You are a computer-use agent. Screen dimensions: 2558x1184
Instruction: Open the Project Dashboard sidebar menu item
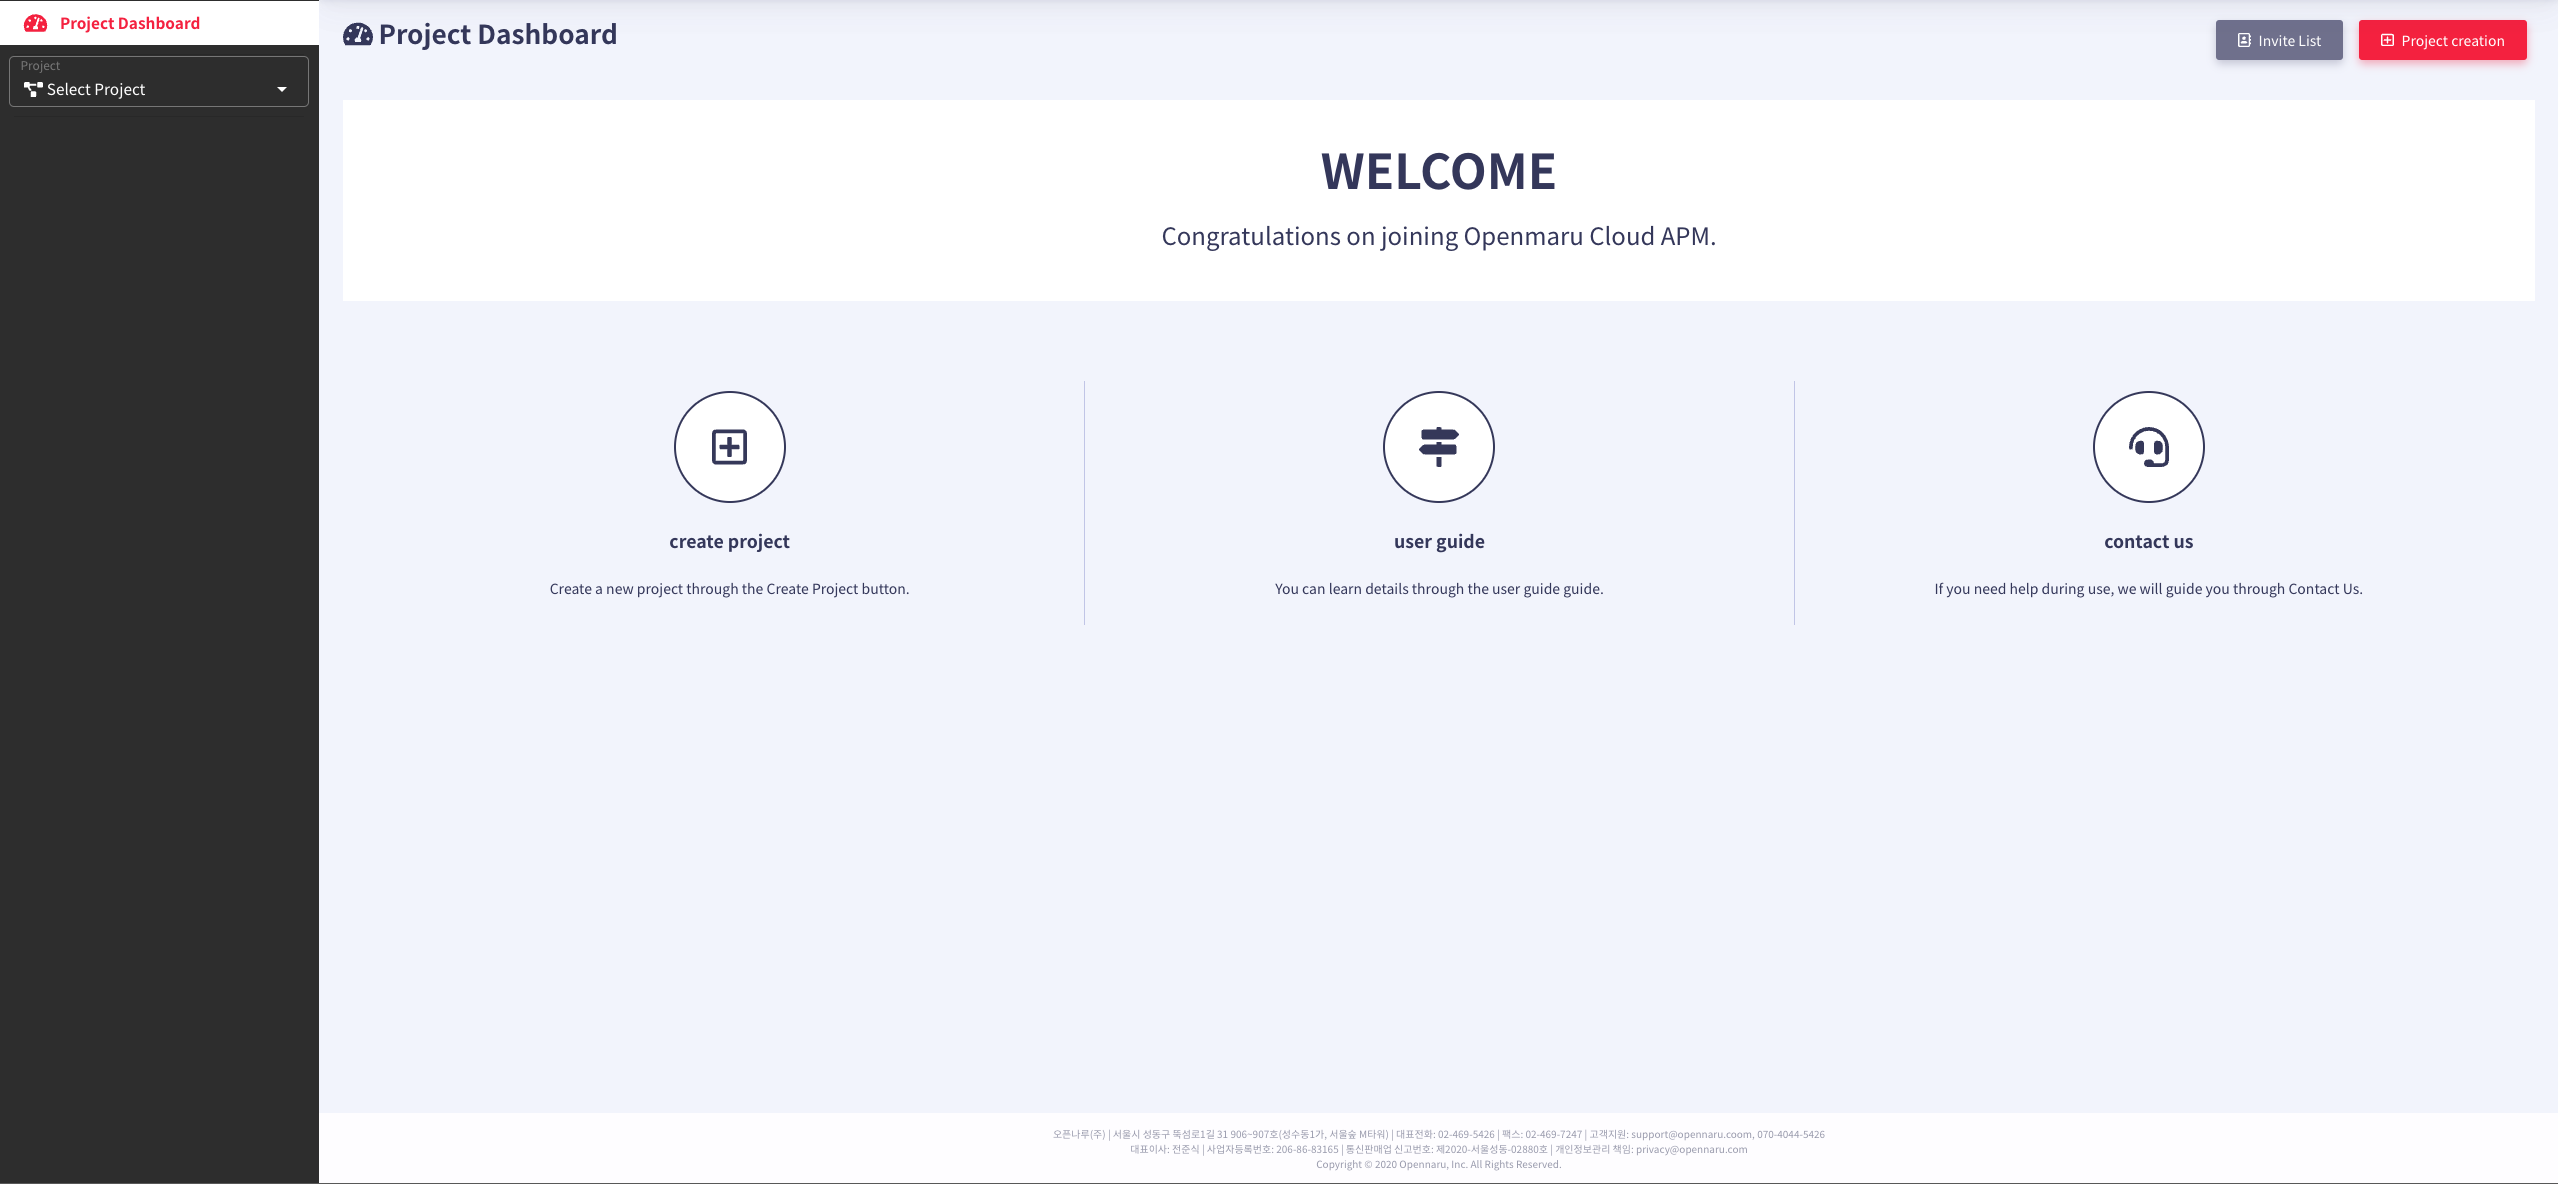(x=130, y=23)
